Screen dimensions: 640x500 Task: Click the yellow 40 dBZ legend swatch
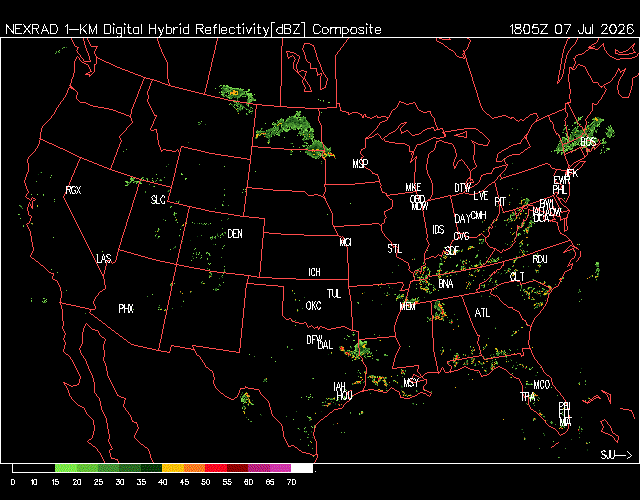tap(173, 468)
